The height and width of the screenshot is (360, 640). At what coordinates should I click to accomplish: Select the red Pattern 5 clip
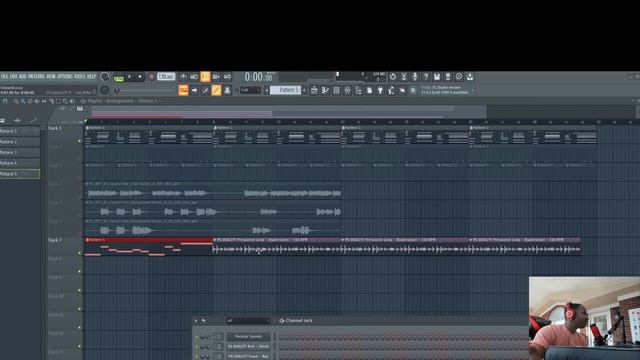point(149,247)
